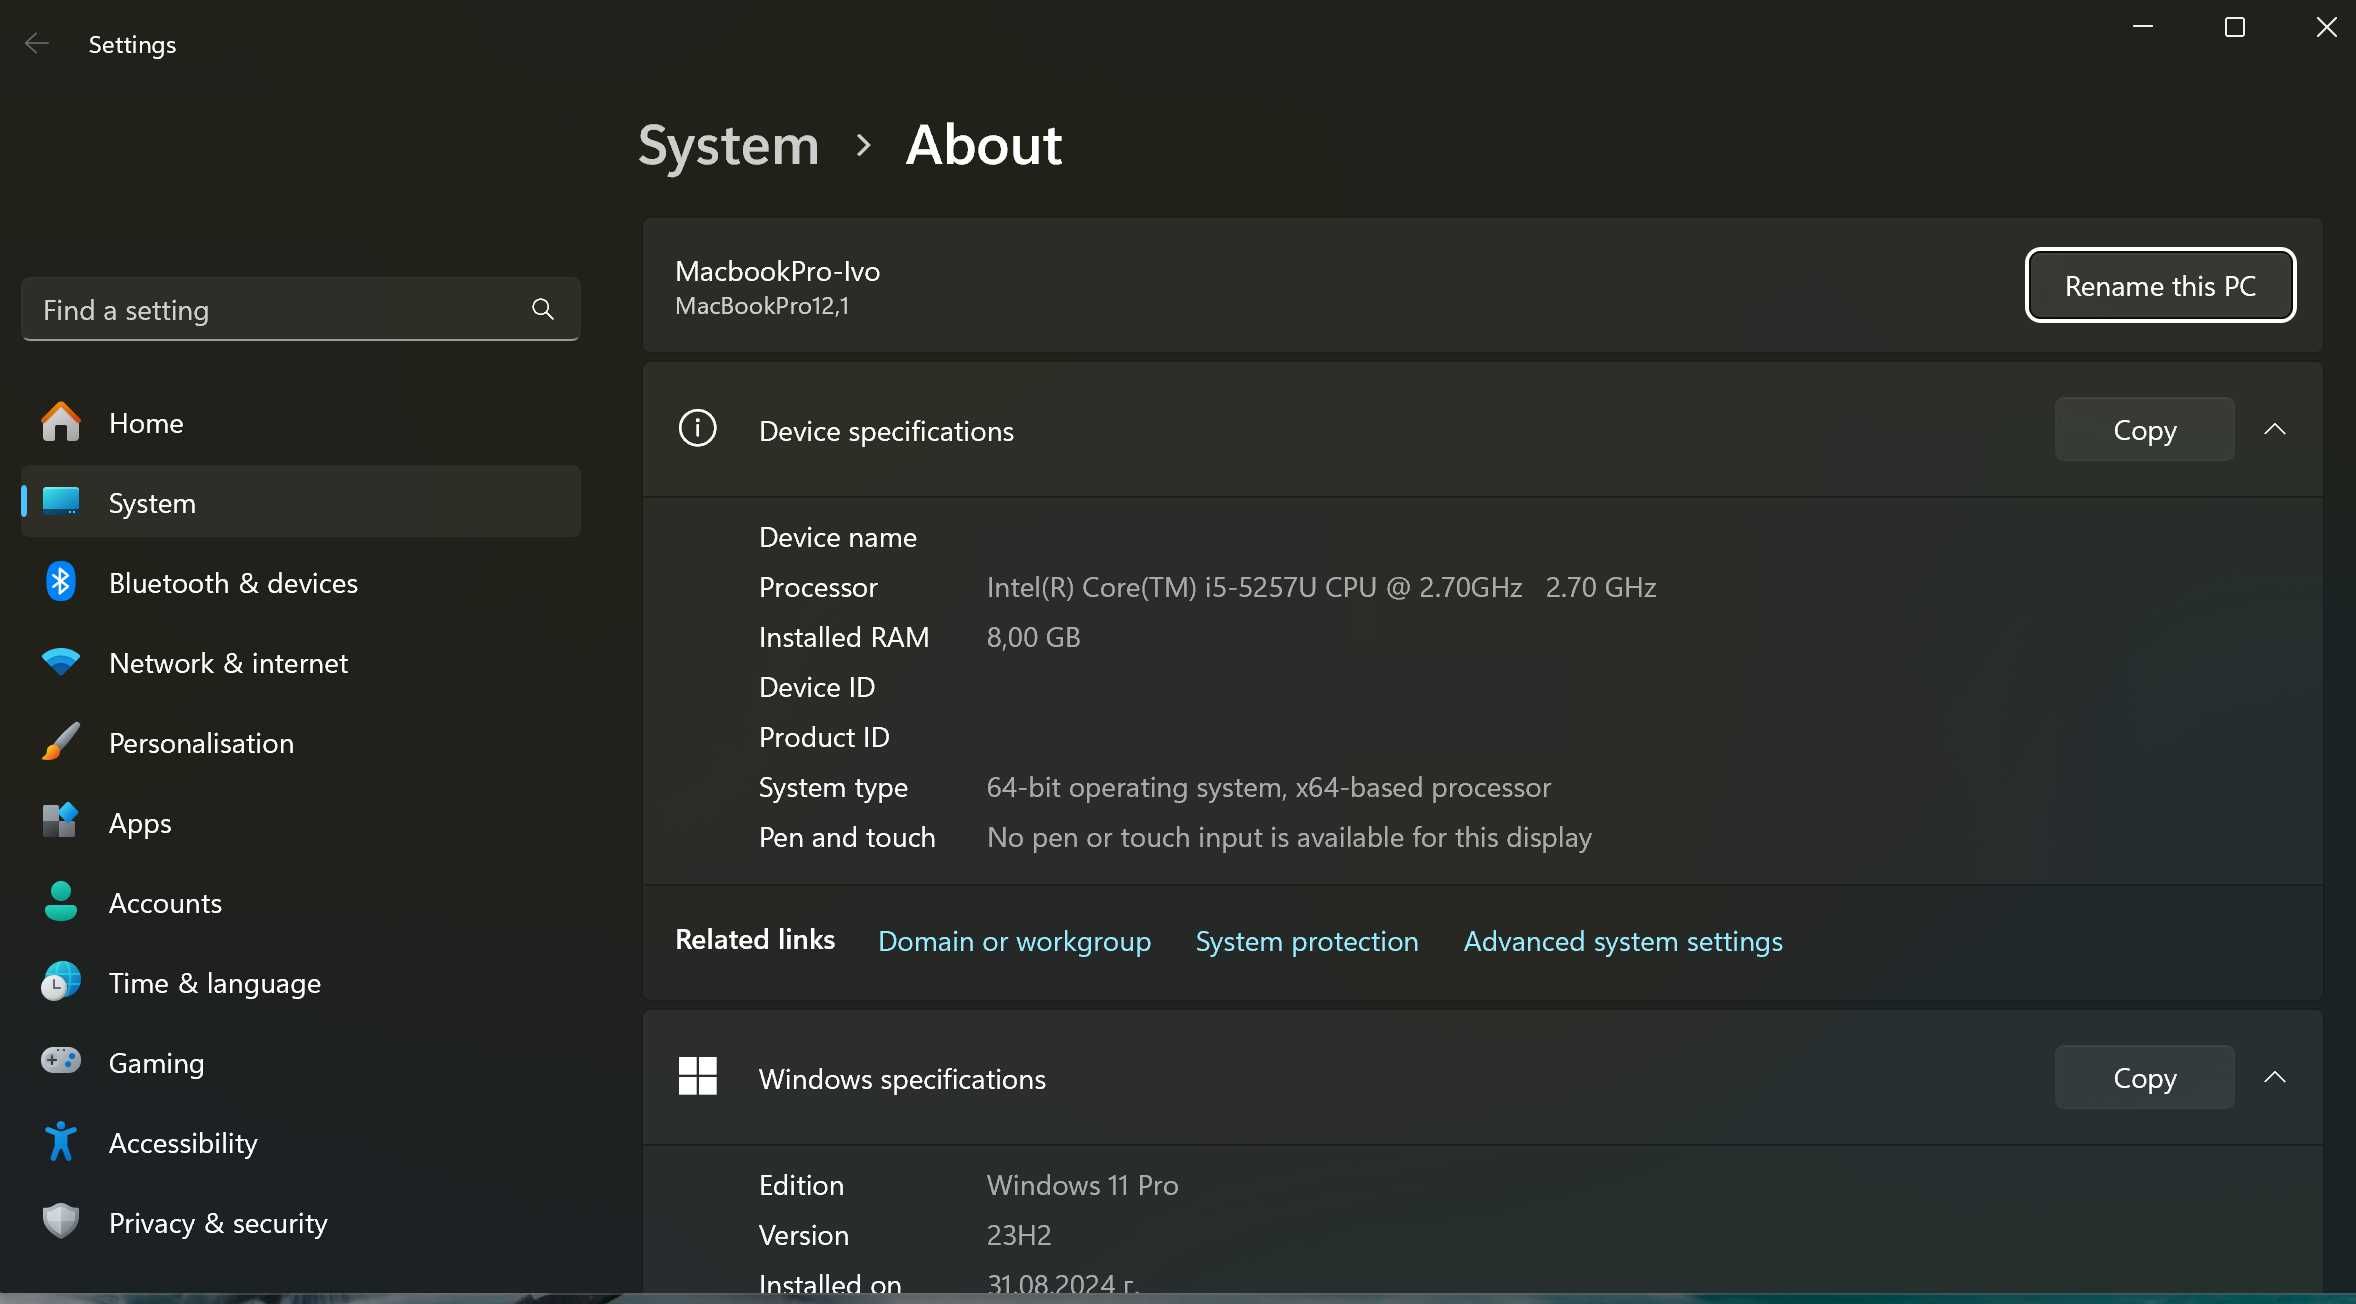Screen dimensions: 2356x1304
Task: Click the Related links heading
Action: pos(755,939)
